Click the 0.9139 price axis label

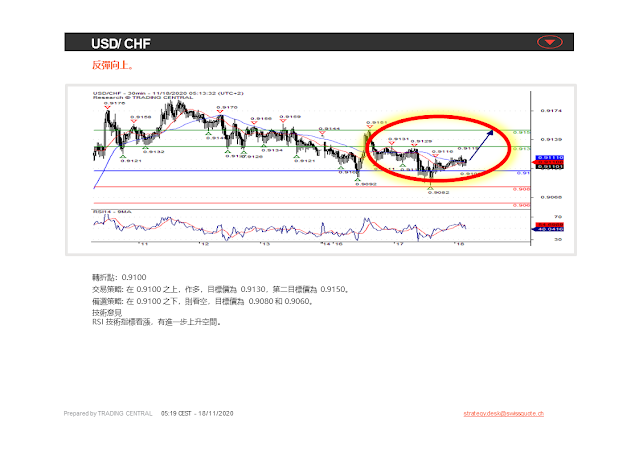pos(551,139)
